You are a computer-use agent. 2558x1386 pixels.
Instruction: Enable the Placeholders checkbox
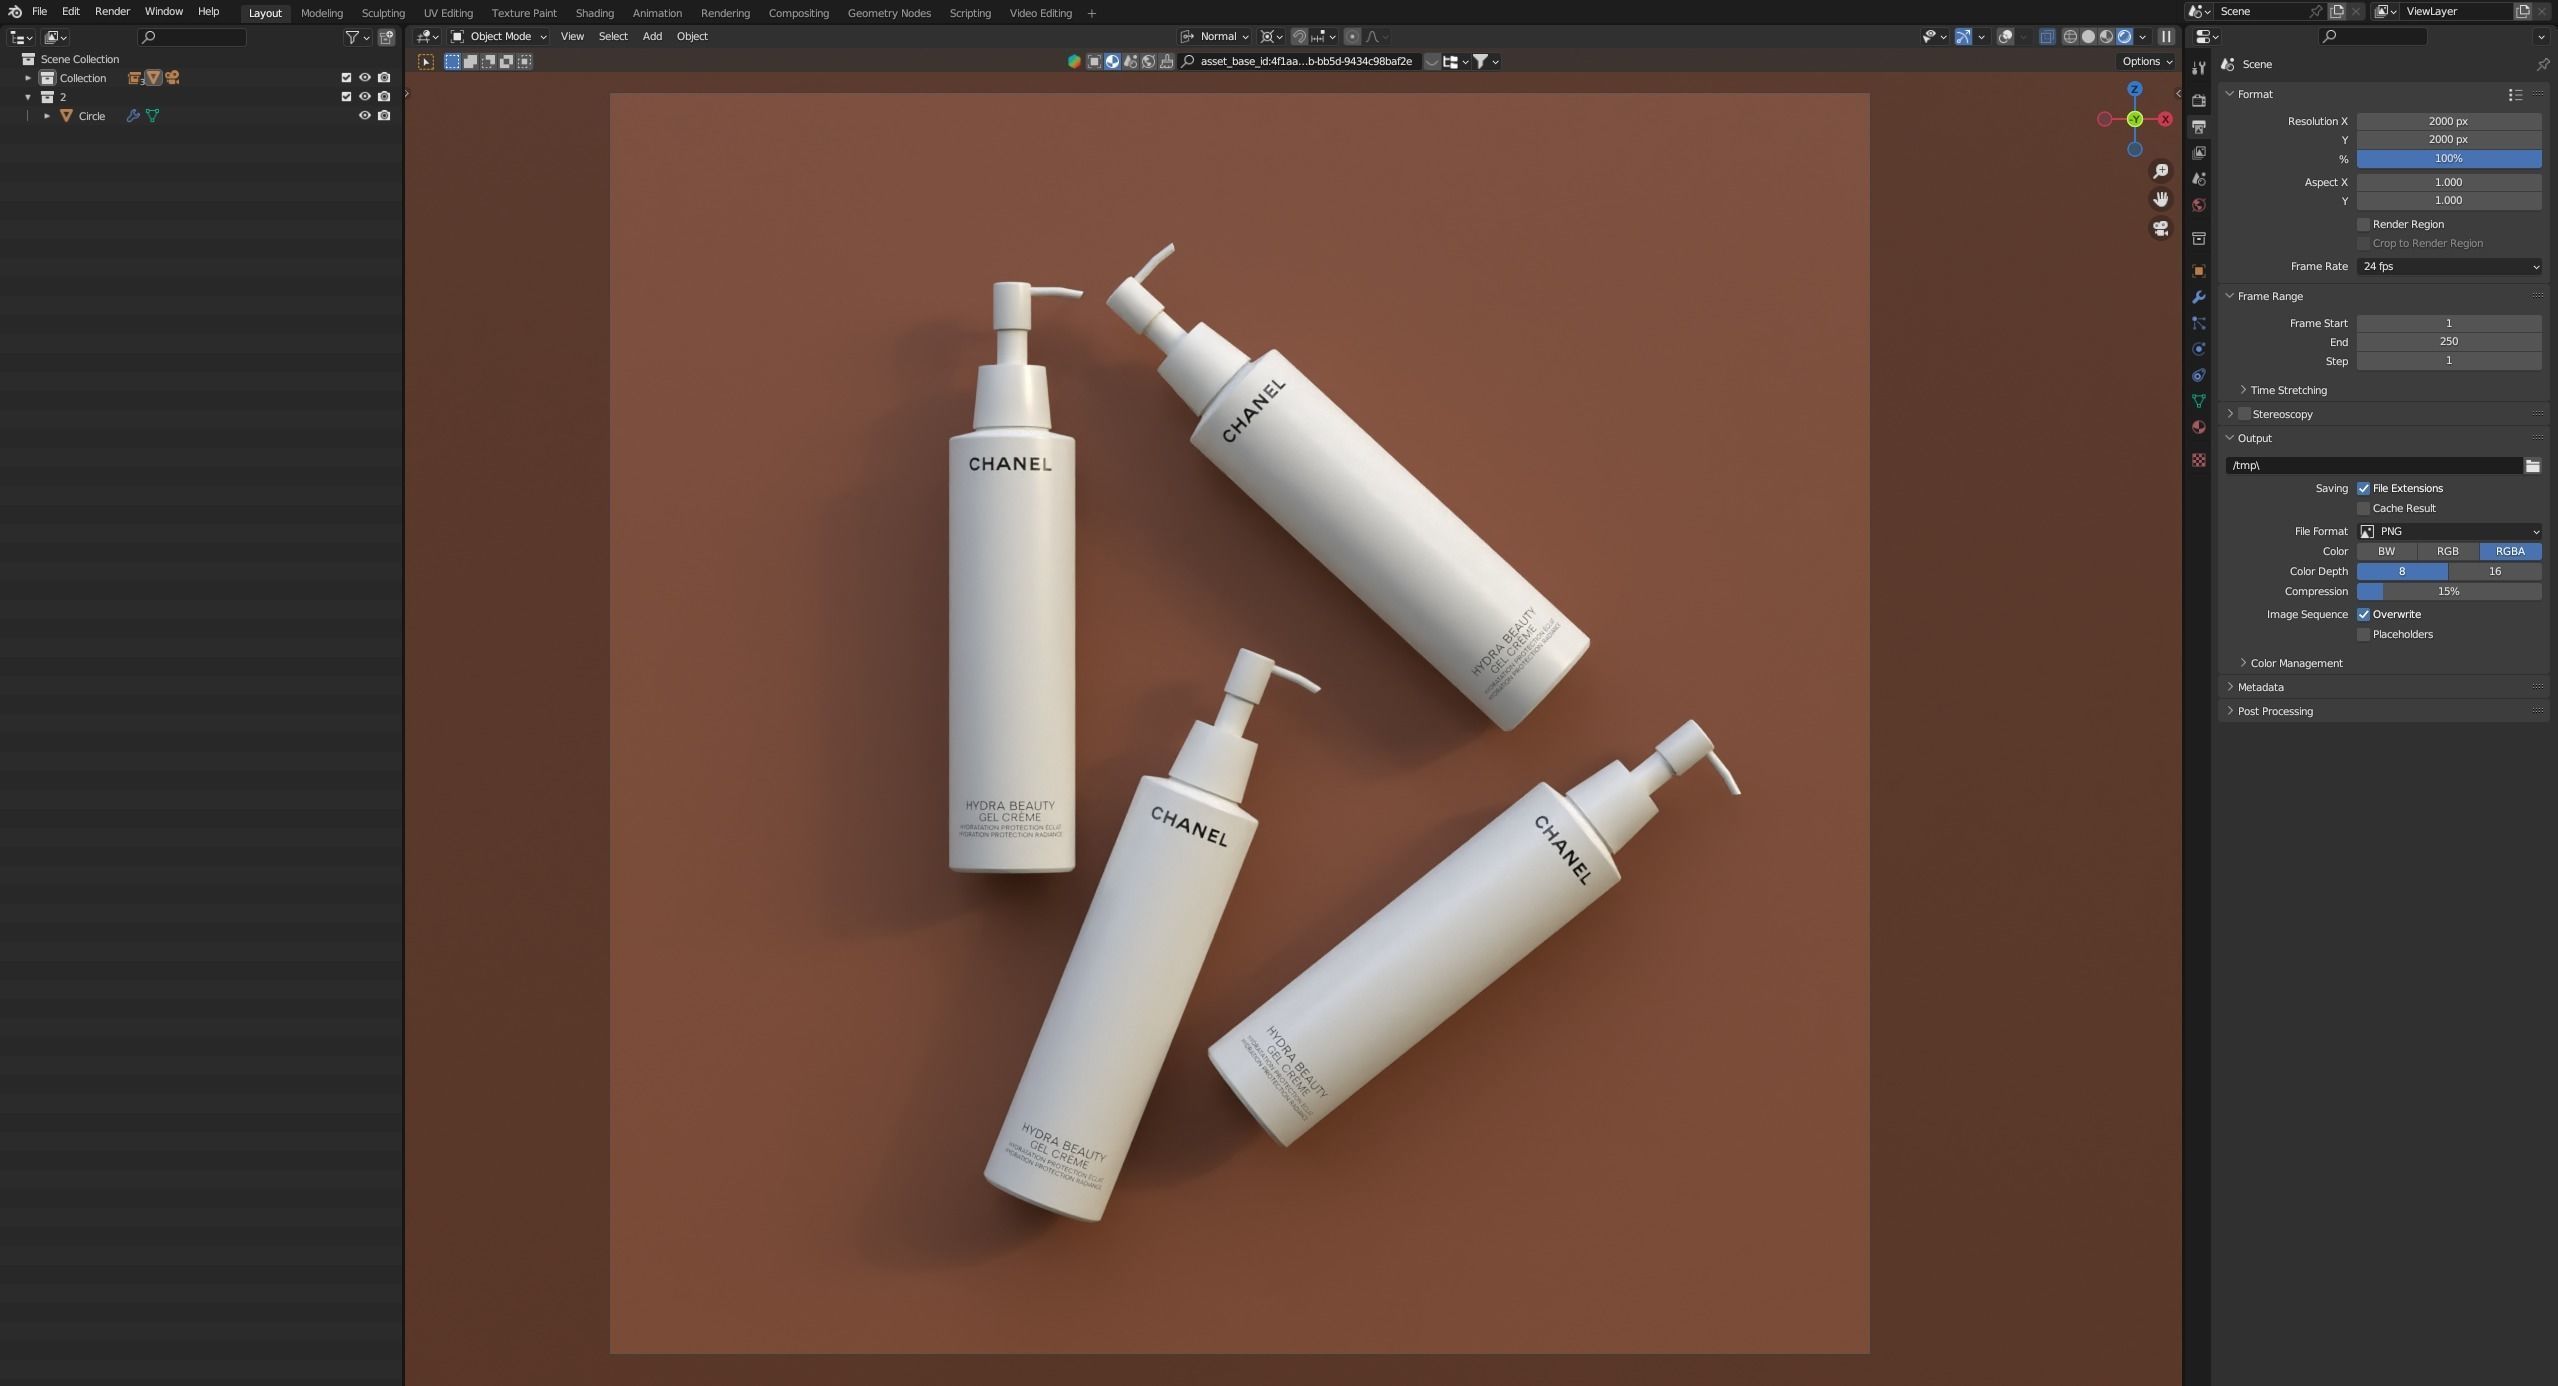coord(2363,634)
